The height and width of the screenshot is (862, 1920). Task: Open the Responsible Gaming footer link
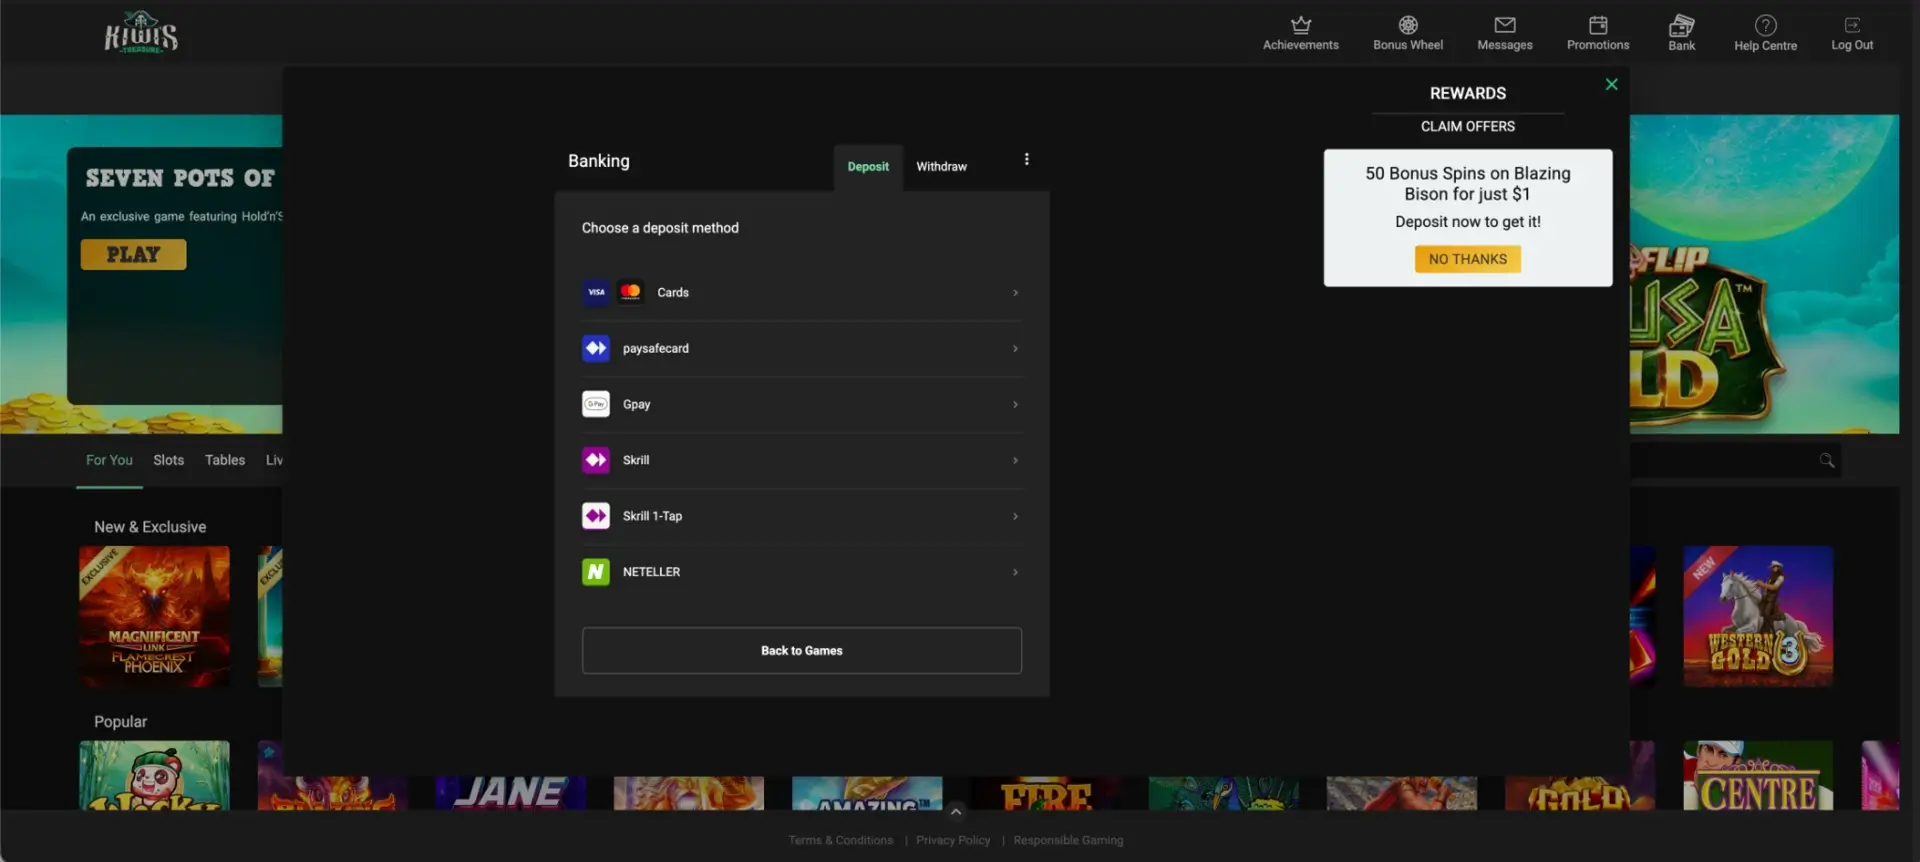click(1068, 840)
